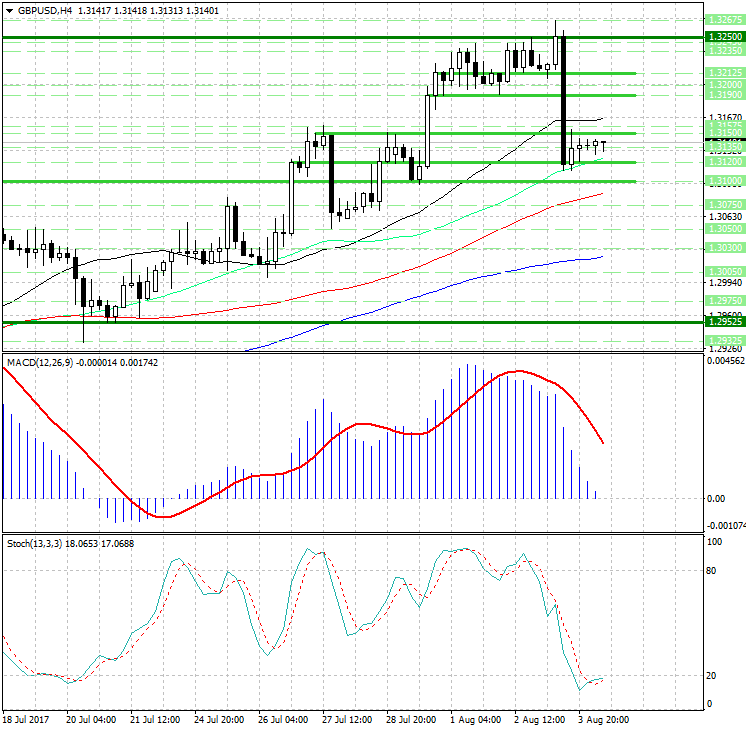Select the MACD(12,26,9) indicator label

pos(40,361)
